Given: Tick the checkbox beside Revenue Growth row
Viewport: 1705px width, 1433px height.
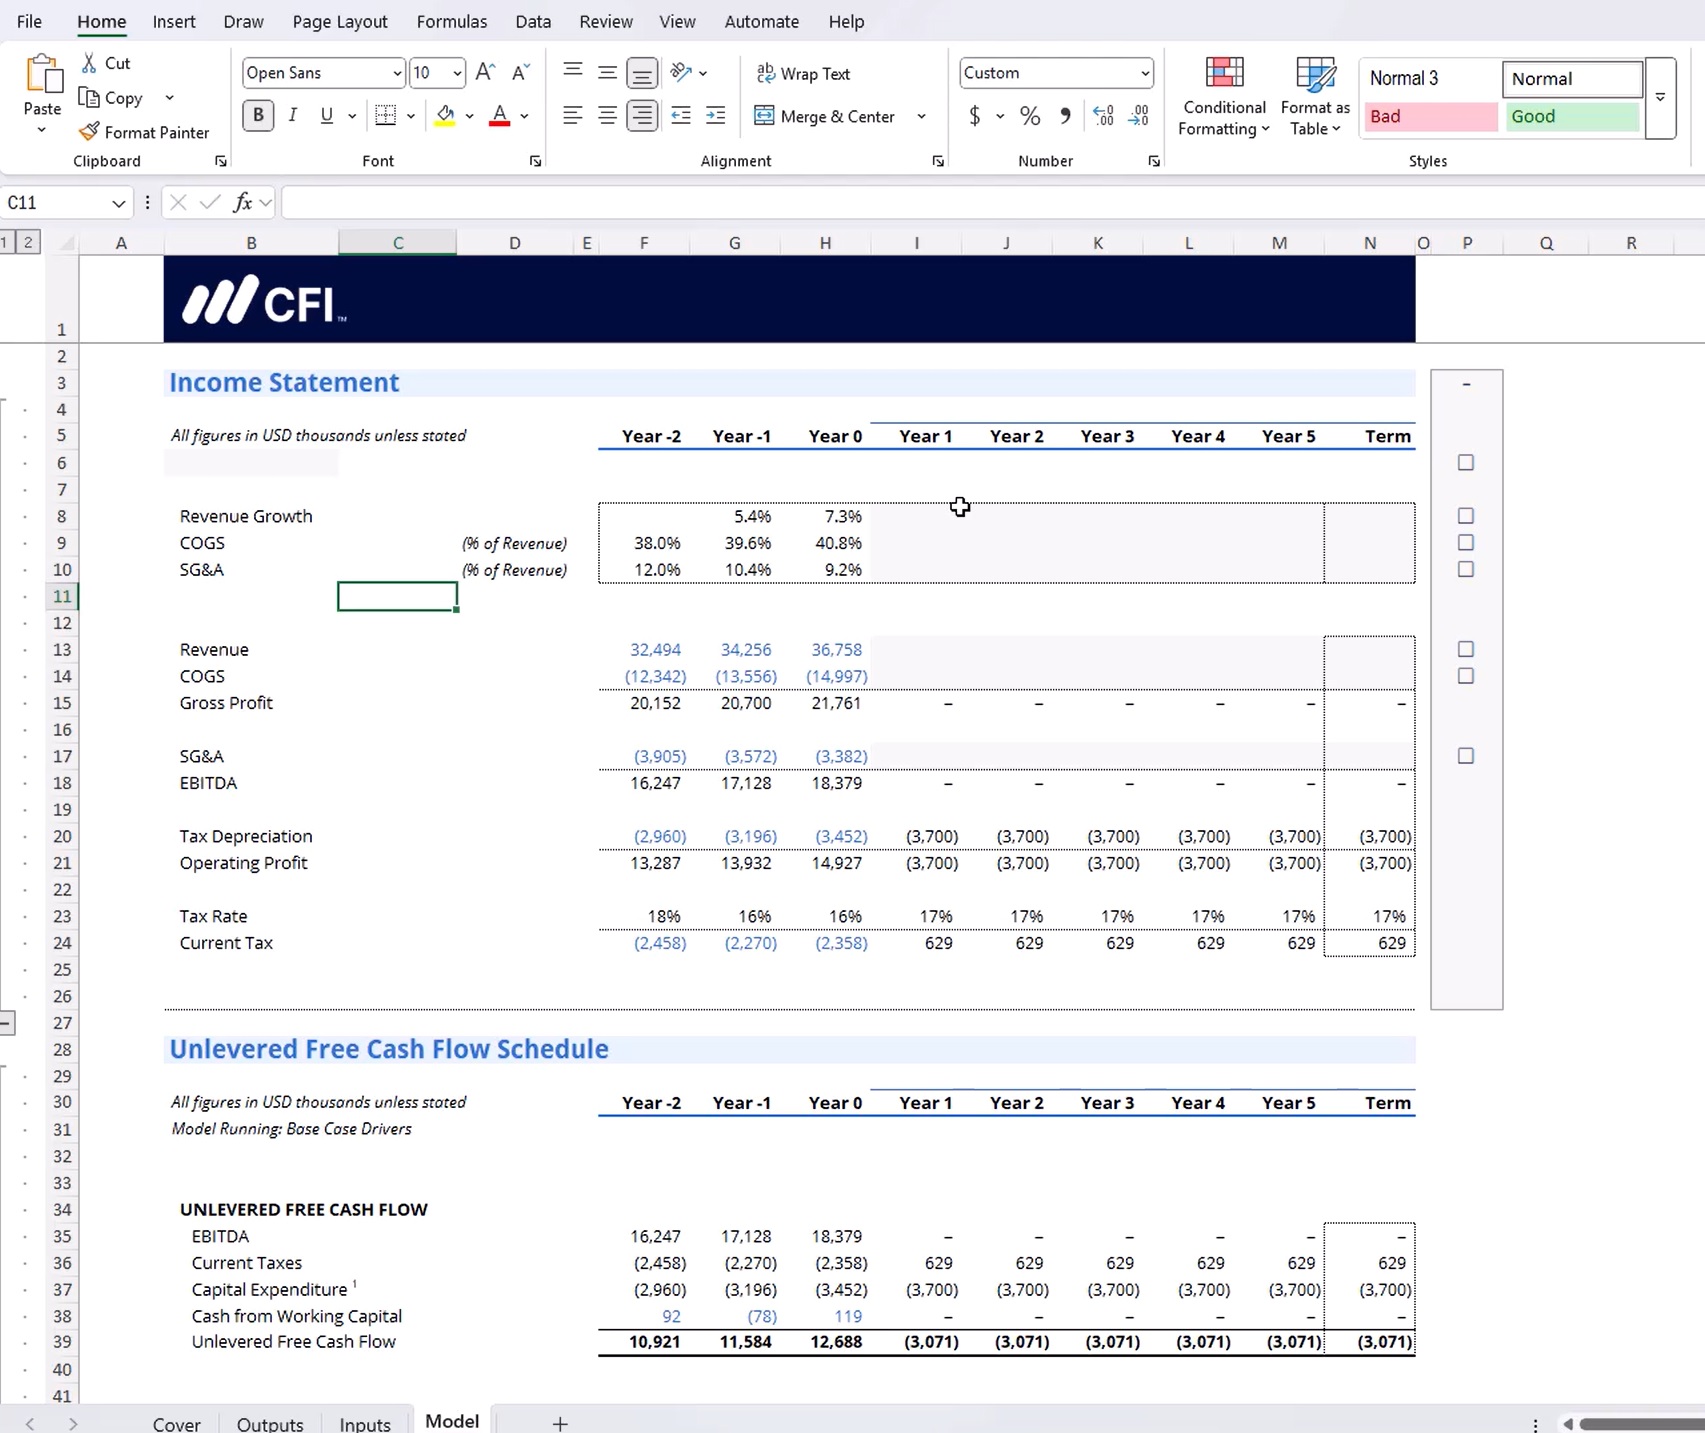Looking at the screenshot, I should pyautogui.click(x=1466, y=516).
